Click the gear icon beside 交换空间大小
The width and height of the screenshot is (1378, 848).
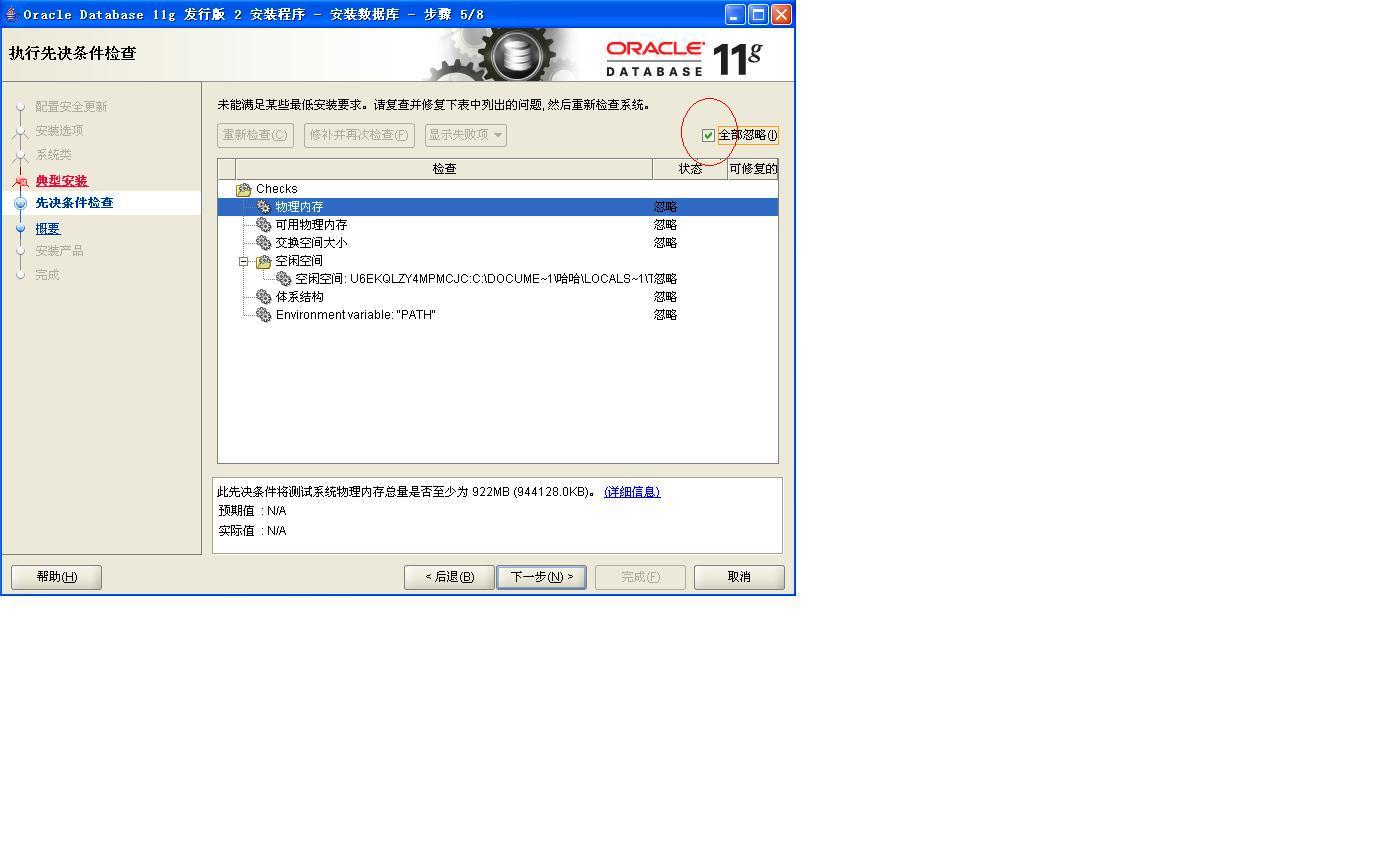tap(264, 243)
